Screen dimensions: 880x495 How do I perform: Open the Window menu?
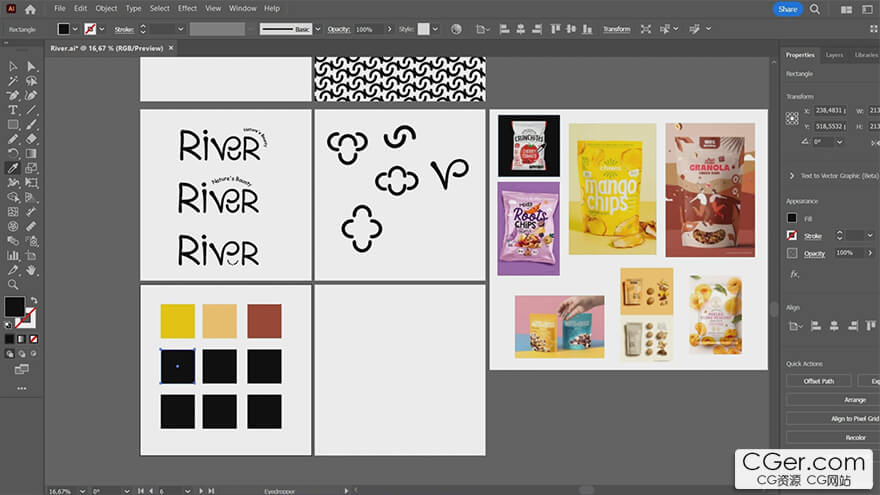tap(242, 8)
